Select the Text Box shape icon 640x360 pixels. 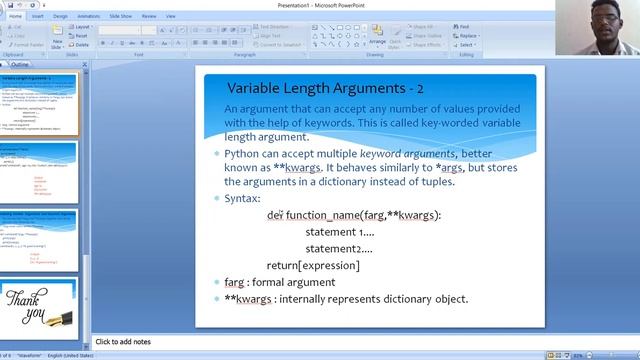[x=315, y=28]
